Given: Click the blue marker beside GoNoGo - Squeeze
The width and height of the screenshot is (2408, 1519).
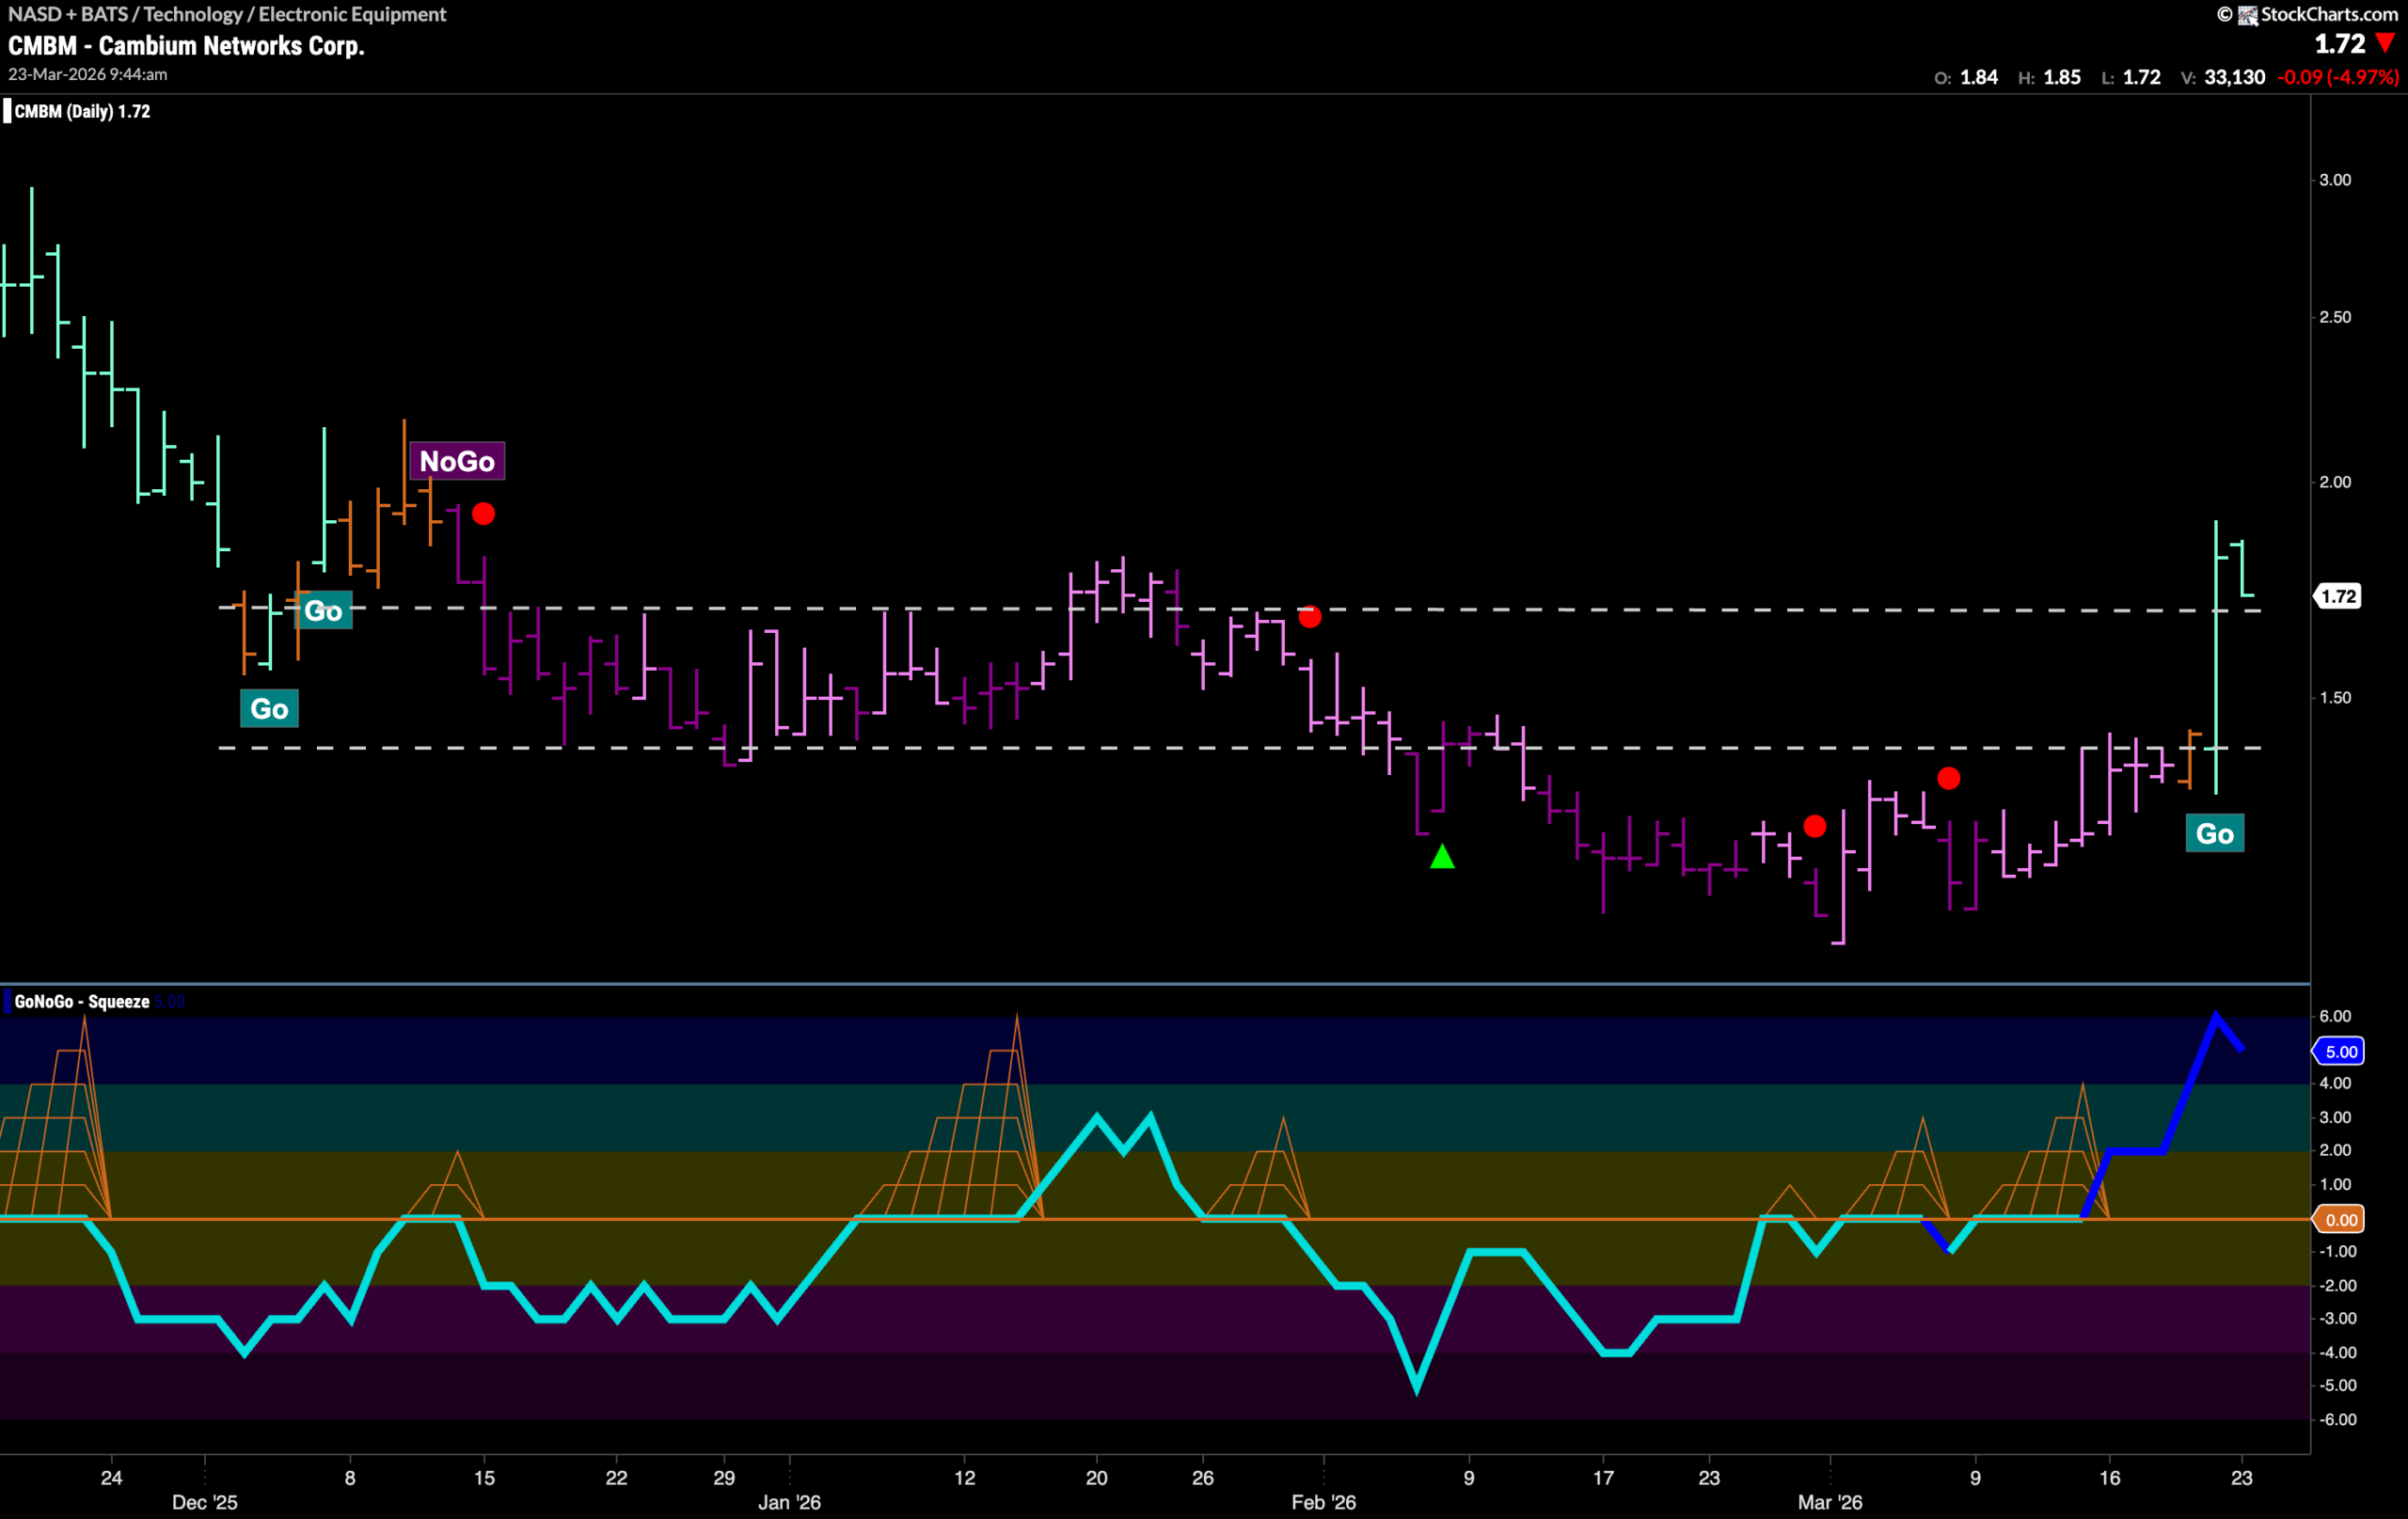Looking at the screenshot, I should click(7, 1001).
